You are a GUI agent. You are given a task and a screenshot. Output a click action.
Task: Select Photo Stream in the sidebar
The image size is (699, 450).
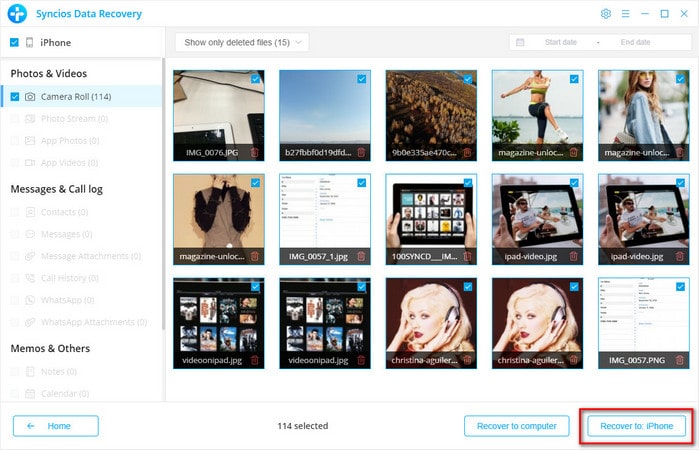pyautogui.click(x=73, y=118)
